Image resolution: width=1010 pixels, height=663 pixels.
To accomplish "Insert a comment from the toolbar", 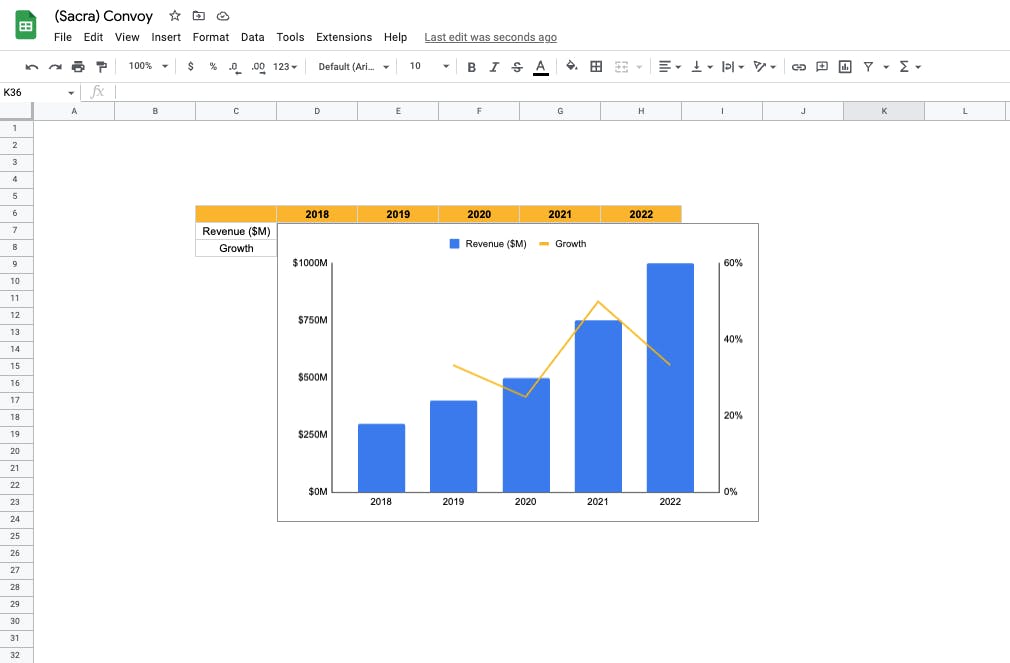I will pyautogui.click(x=822, y=66).
